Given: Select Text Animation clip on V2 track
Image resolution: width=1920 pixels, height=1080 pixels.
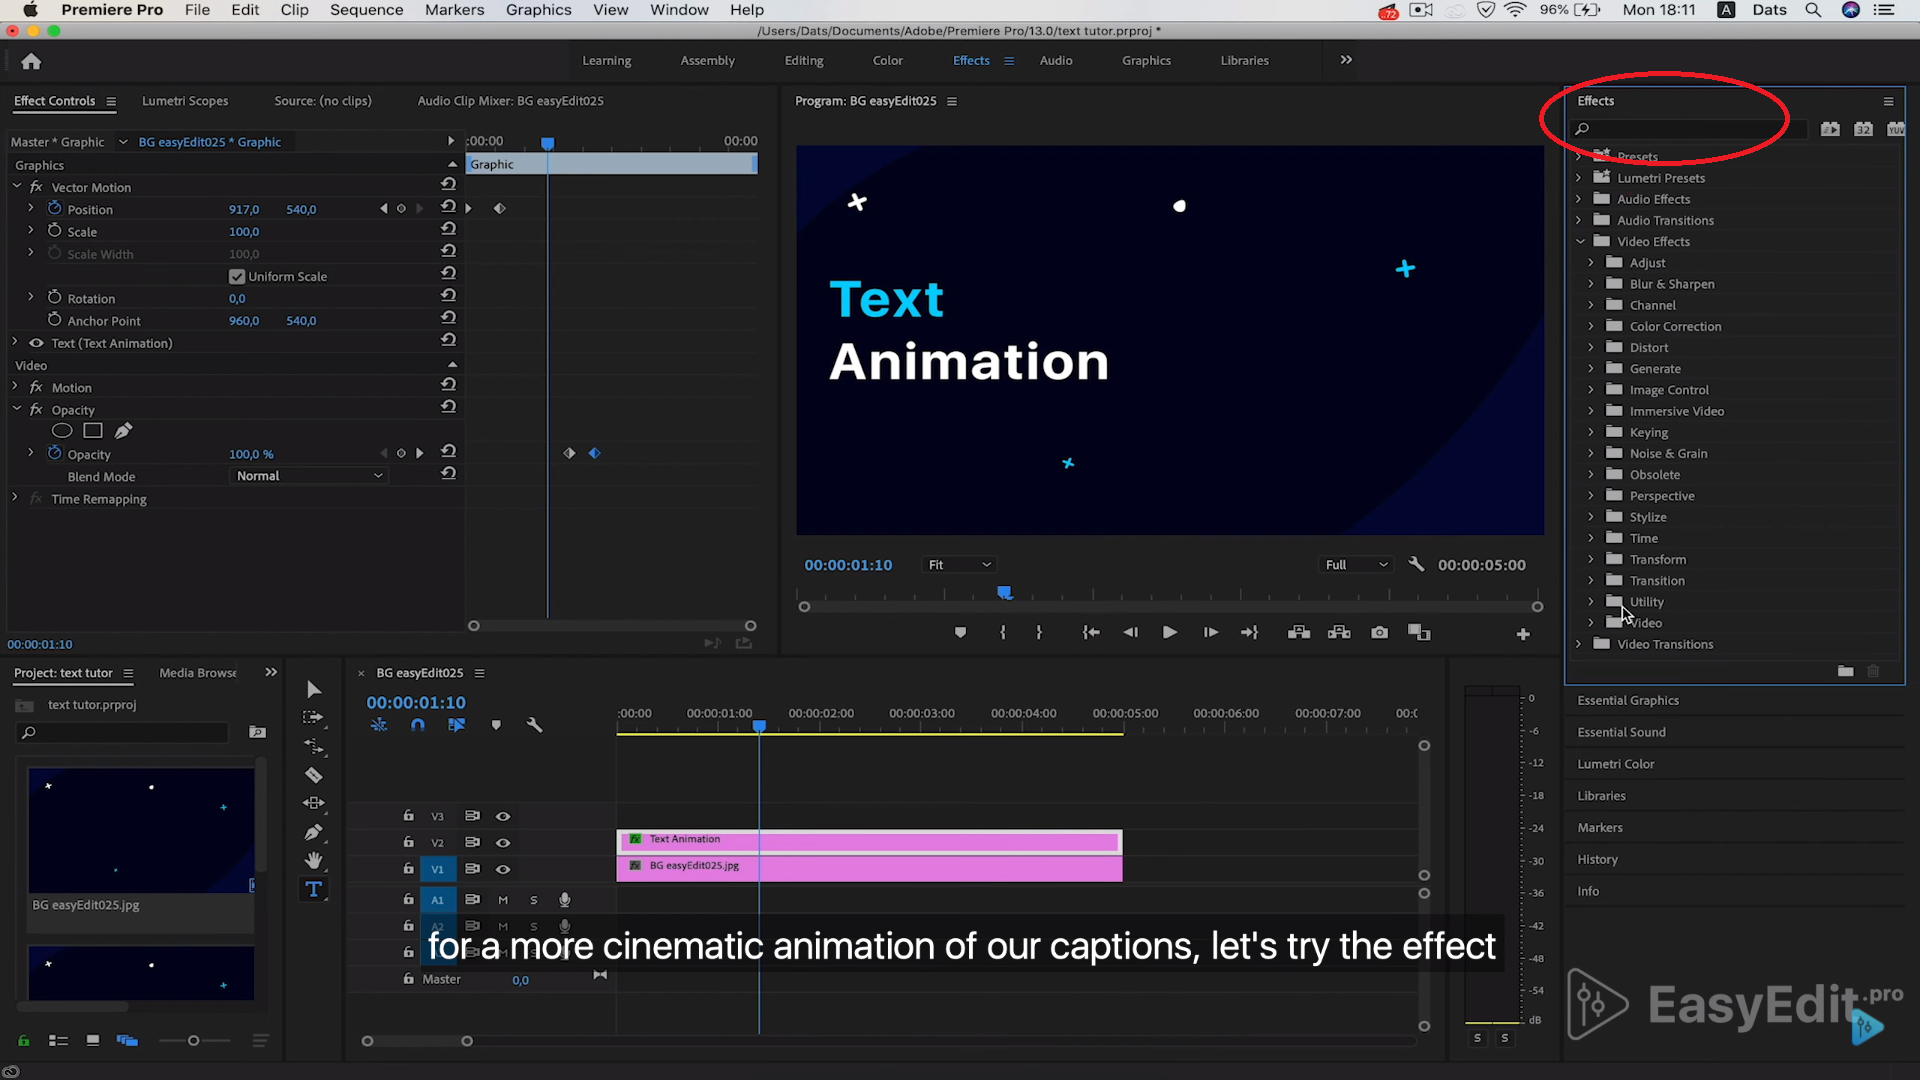Looking at the screenshot, I should (x=869, y=839).
